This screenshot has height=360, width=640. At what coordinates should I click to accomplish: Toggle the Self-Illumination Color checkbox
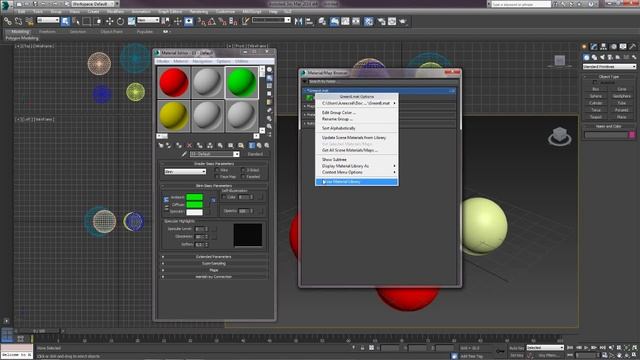[x=224, y=197]
